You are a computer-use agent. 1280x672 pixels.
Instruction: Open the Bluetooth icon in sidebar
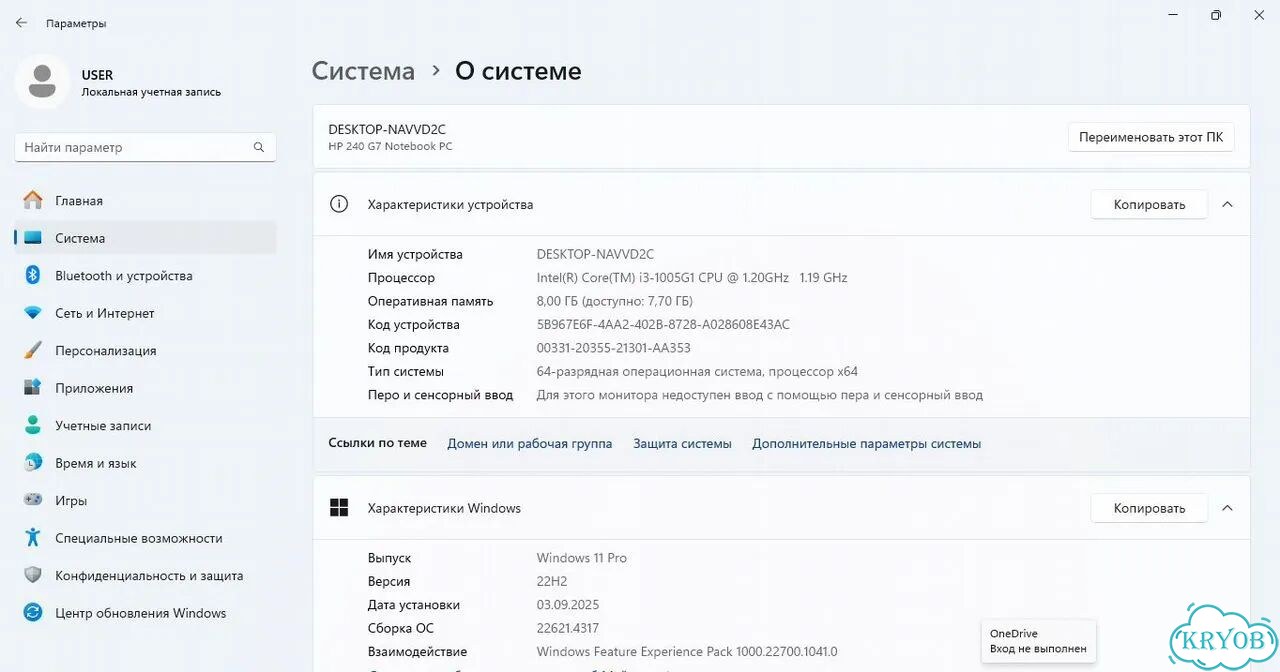coord(33,275)
